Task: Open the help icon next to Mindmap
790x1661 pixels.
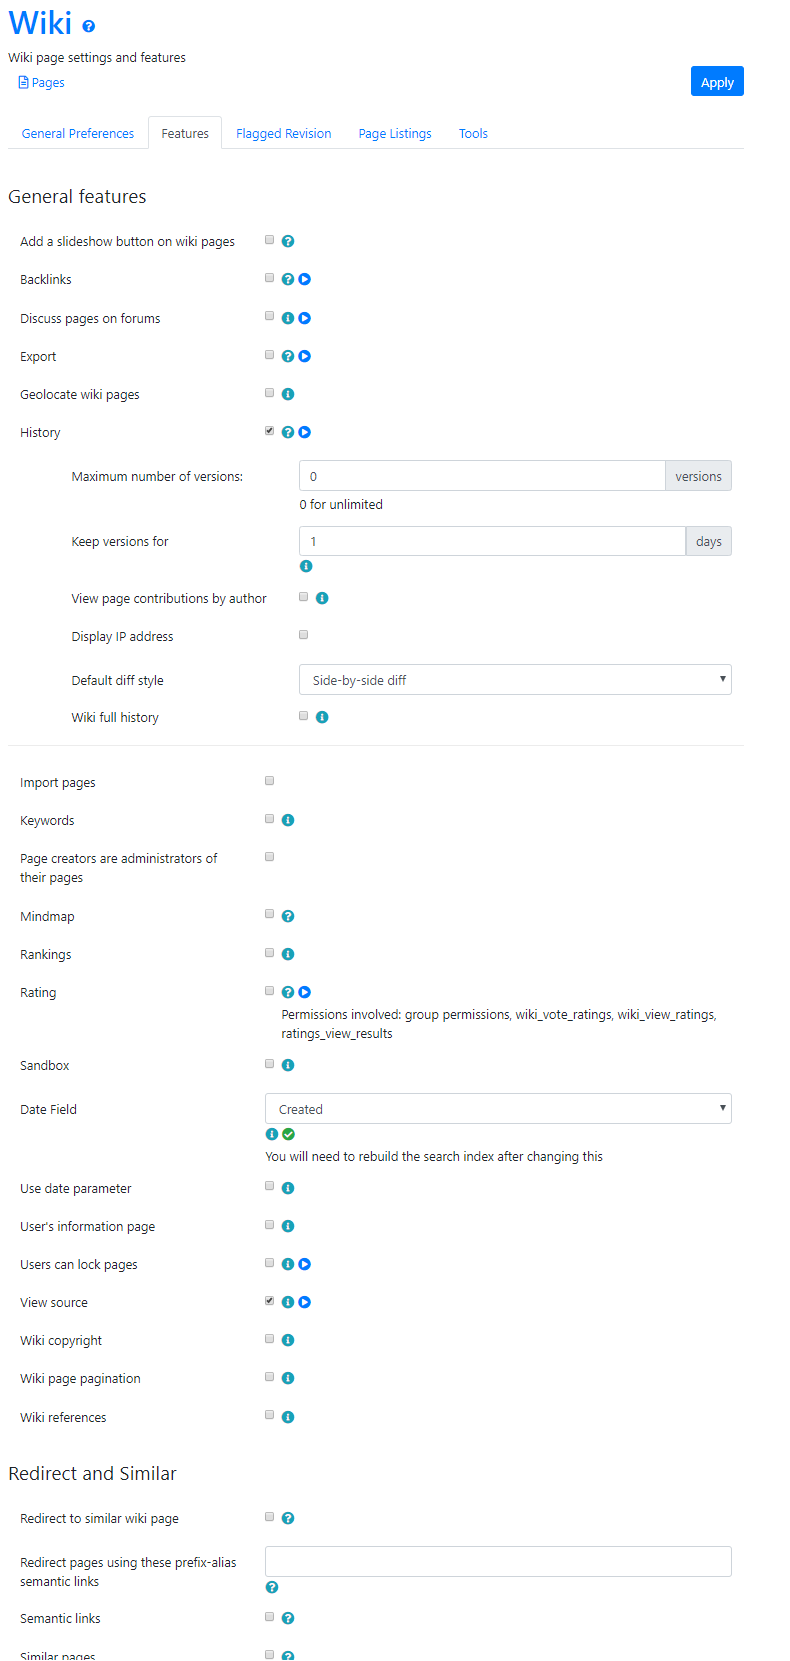Action: click(288, 916)
